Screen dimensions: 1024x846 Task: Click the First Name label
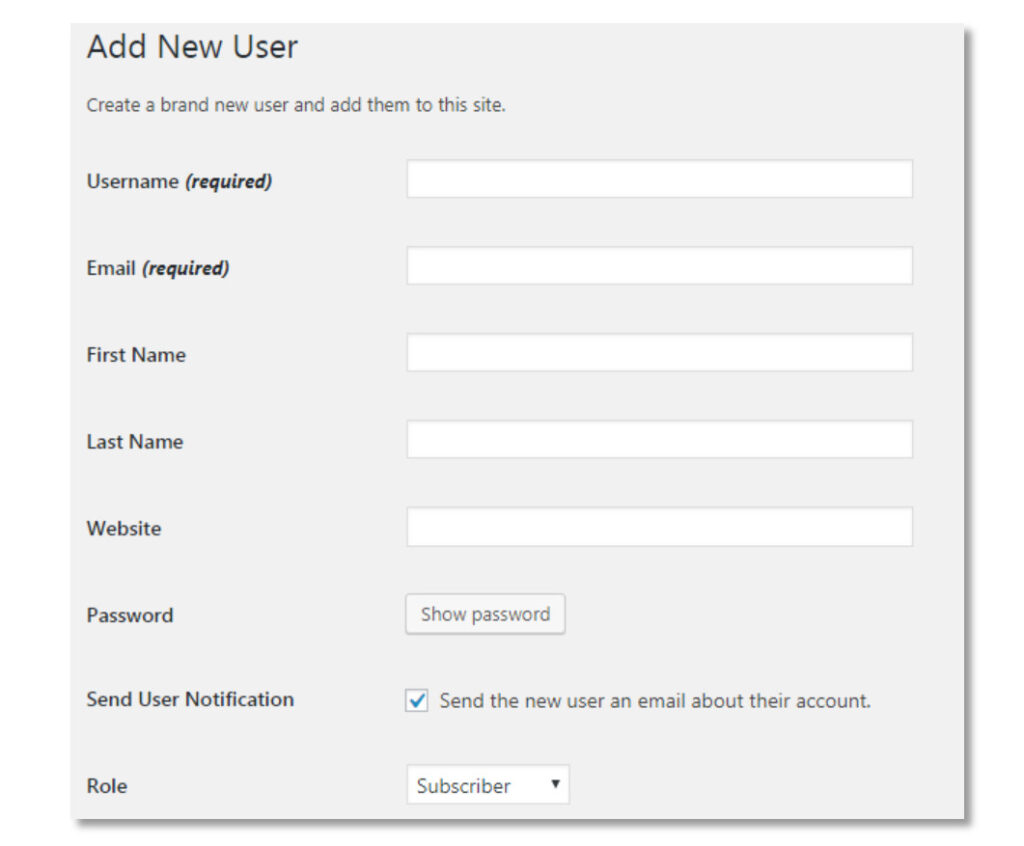(136, 354)
